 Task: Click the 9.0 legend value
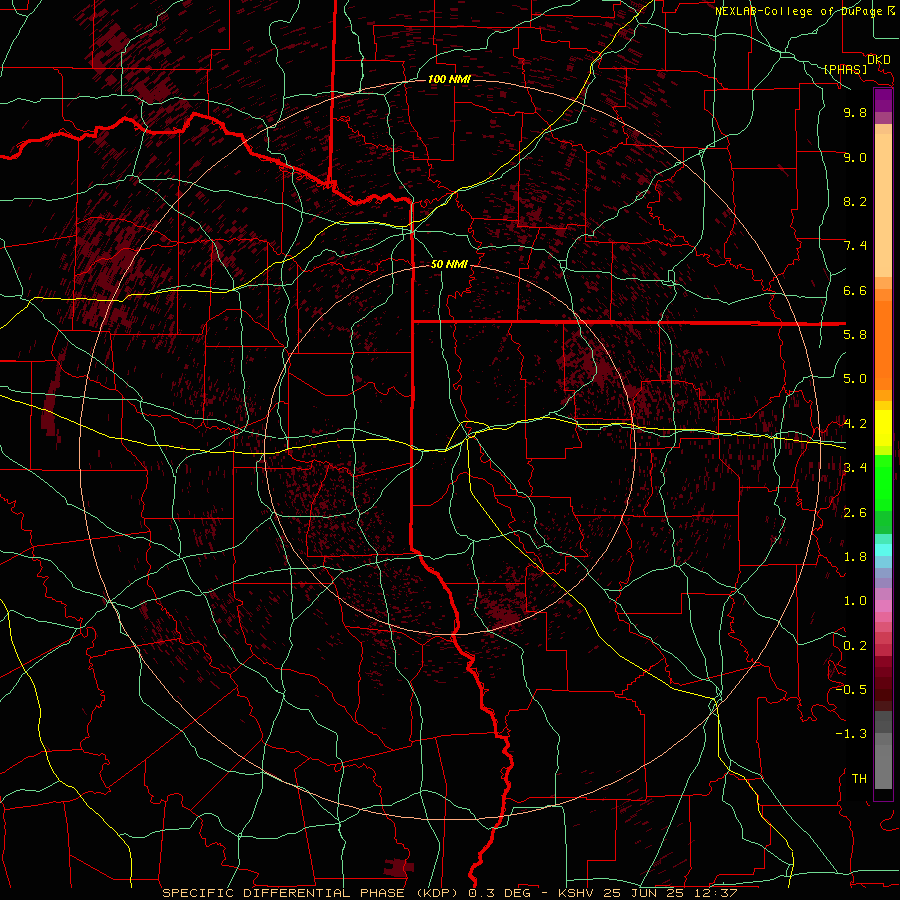[x=855, y=157]
